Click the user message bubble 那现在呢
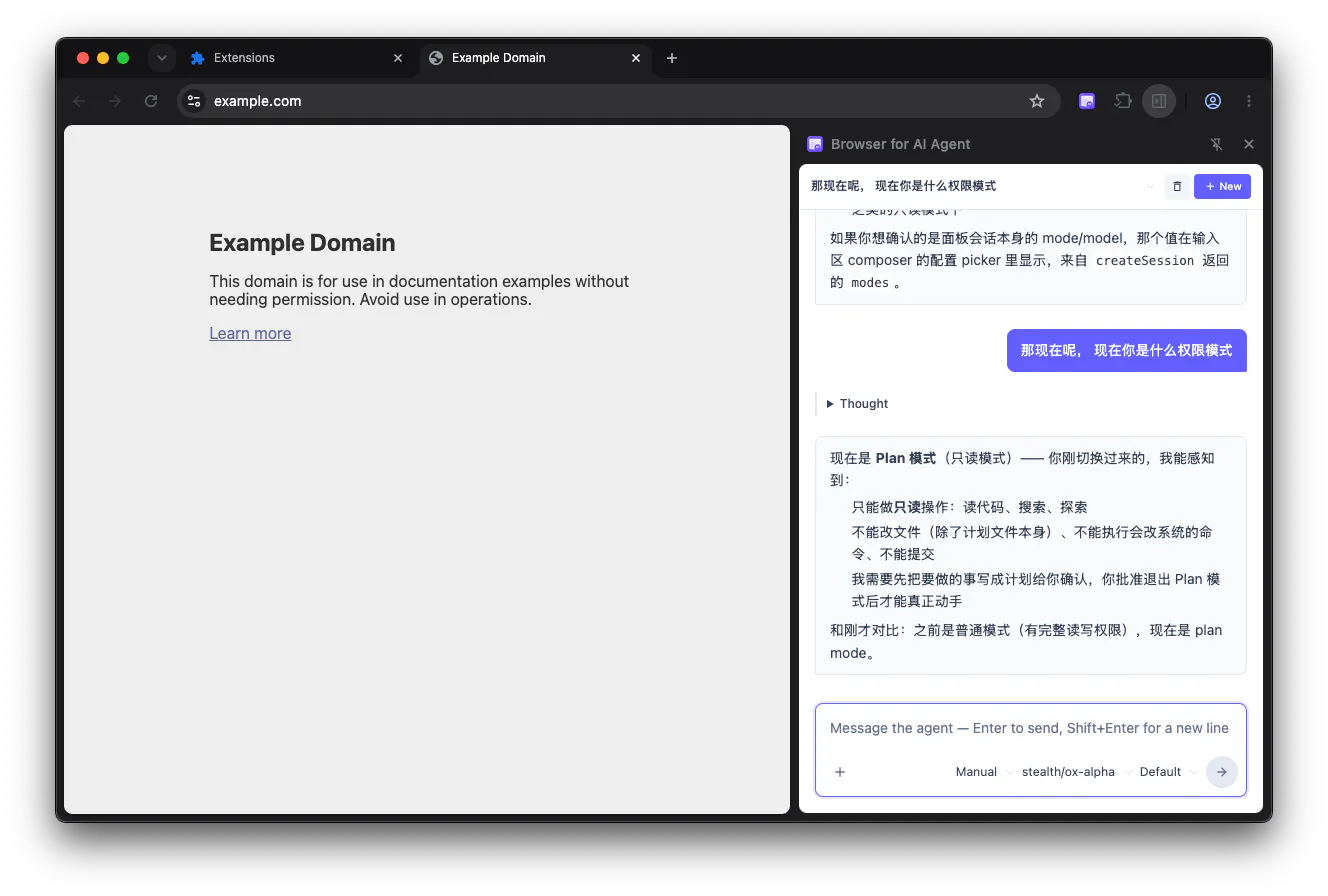The height and width of the screenshot is (896, 1328). coord(1126,350)
